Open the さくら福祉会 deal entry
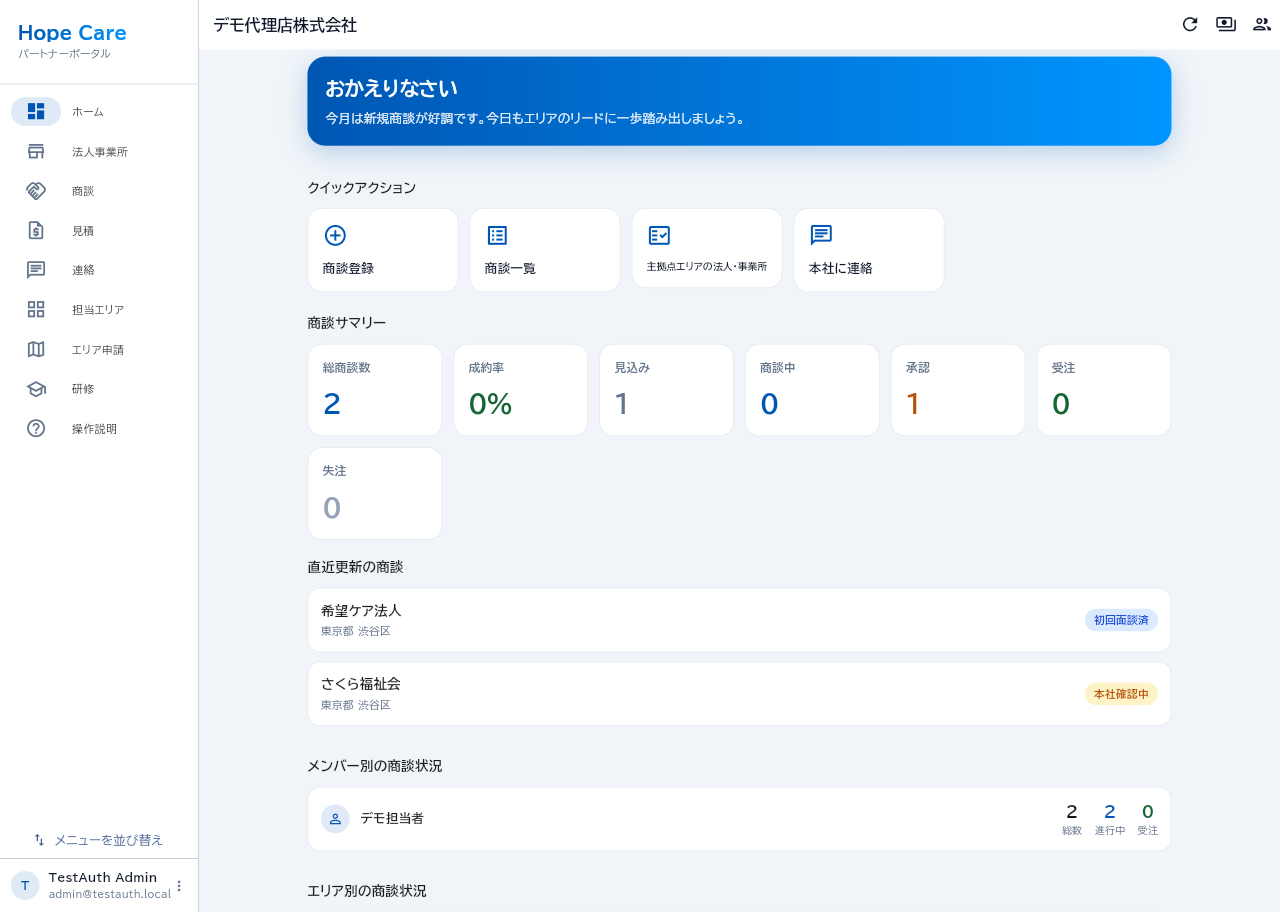The image size is (1280, 912). pyautogui.click(x=739, y=694)
